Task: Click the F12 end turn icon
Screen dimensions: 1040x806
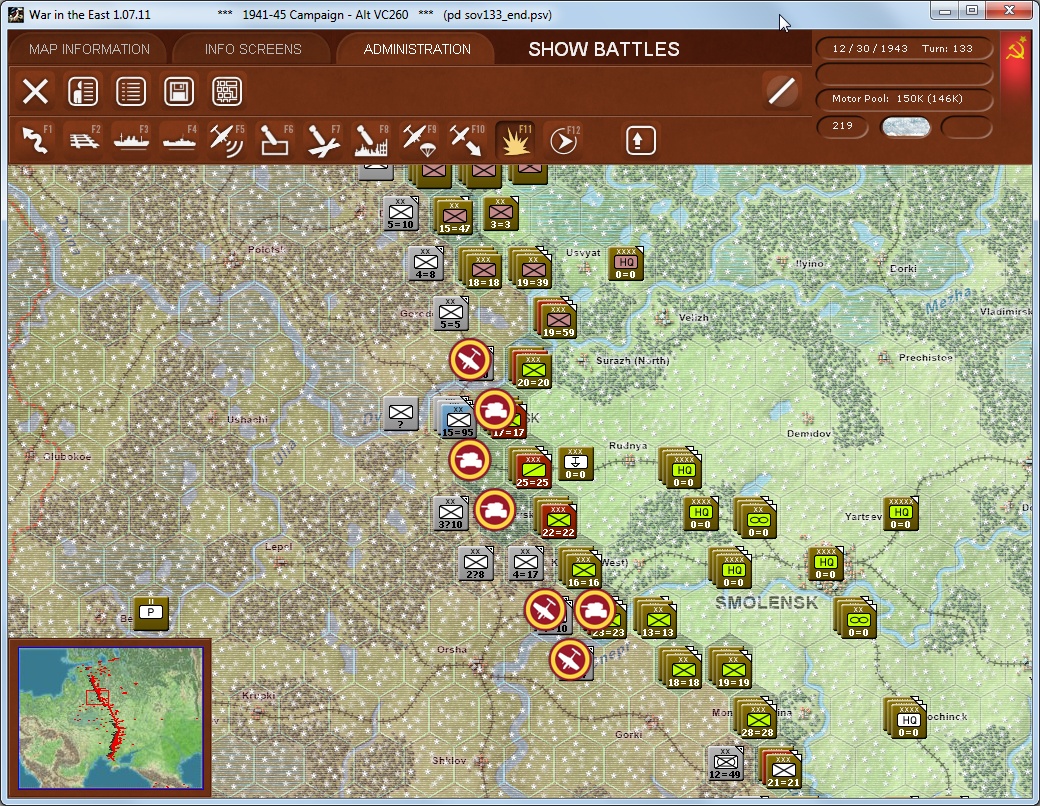Action: [564, 140]
